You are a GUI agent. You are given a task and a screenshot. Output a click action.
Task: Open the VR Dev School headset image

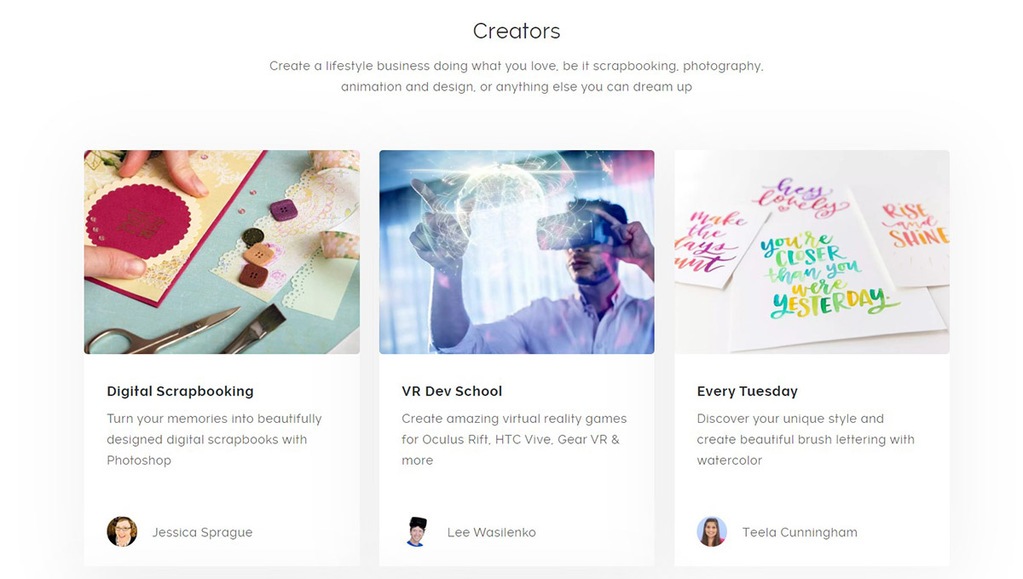click(x=517, y=252)
